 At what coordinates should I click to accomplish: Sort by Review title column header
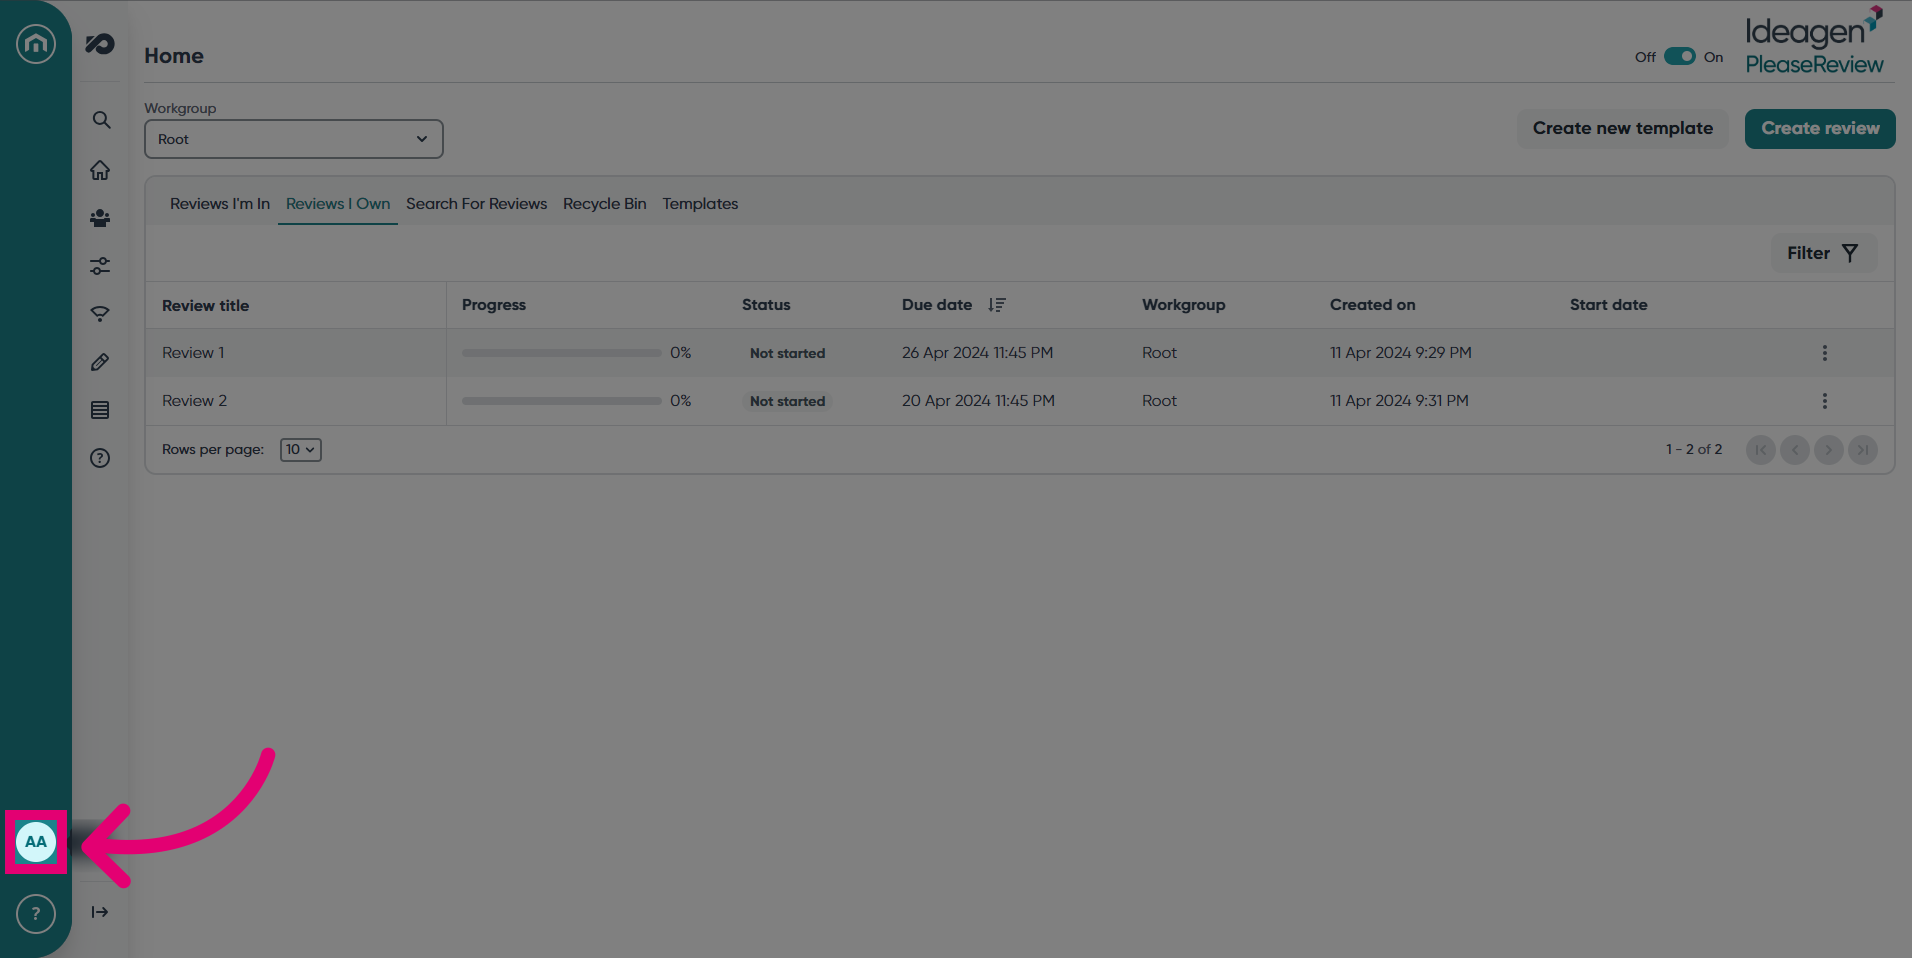pos(205,306)
